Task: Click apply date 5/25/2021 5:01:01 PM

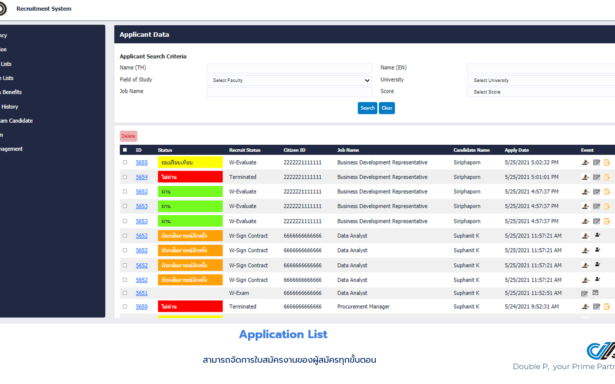Action: coord(531,177)
